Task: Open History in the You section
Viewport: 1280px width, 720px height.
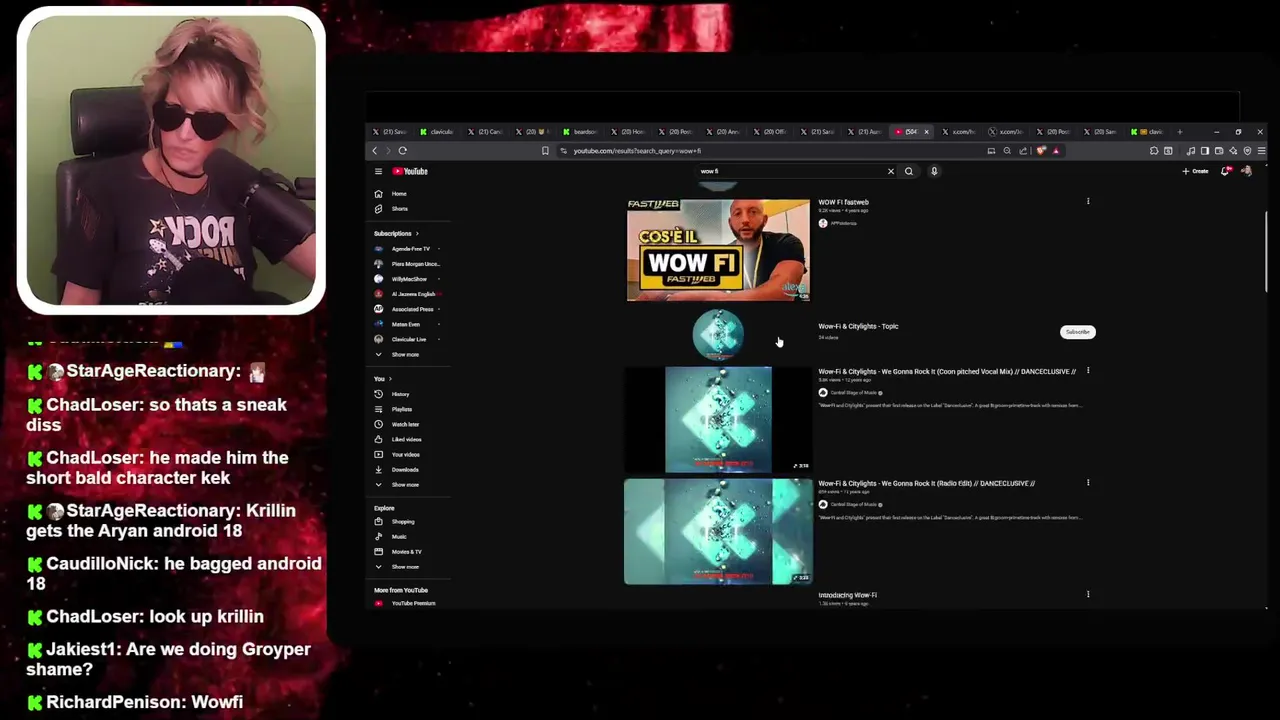Action: (410, 394)
